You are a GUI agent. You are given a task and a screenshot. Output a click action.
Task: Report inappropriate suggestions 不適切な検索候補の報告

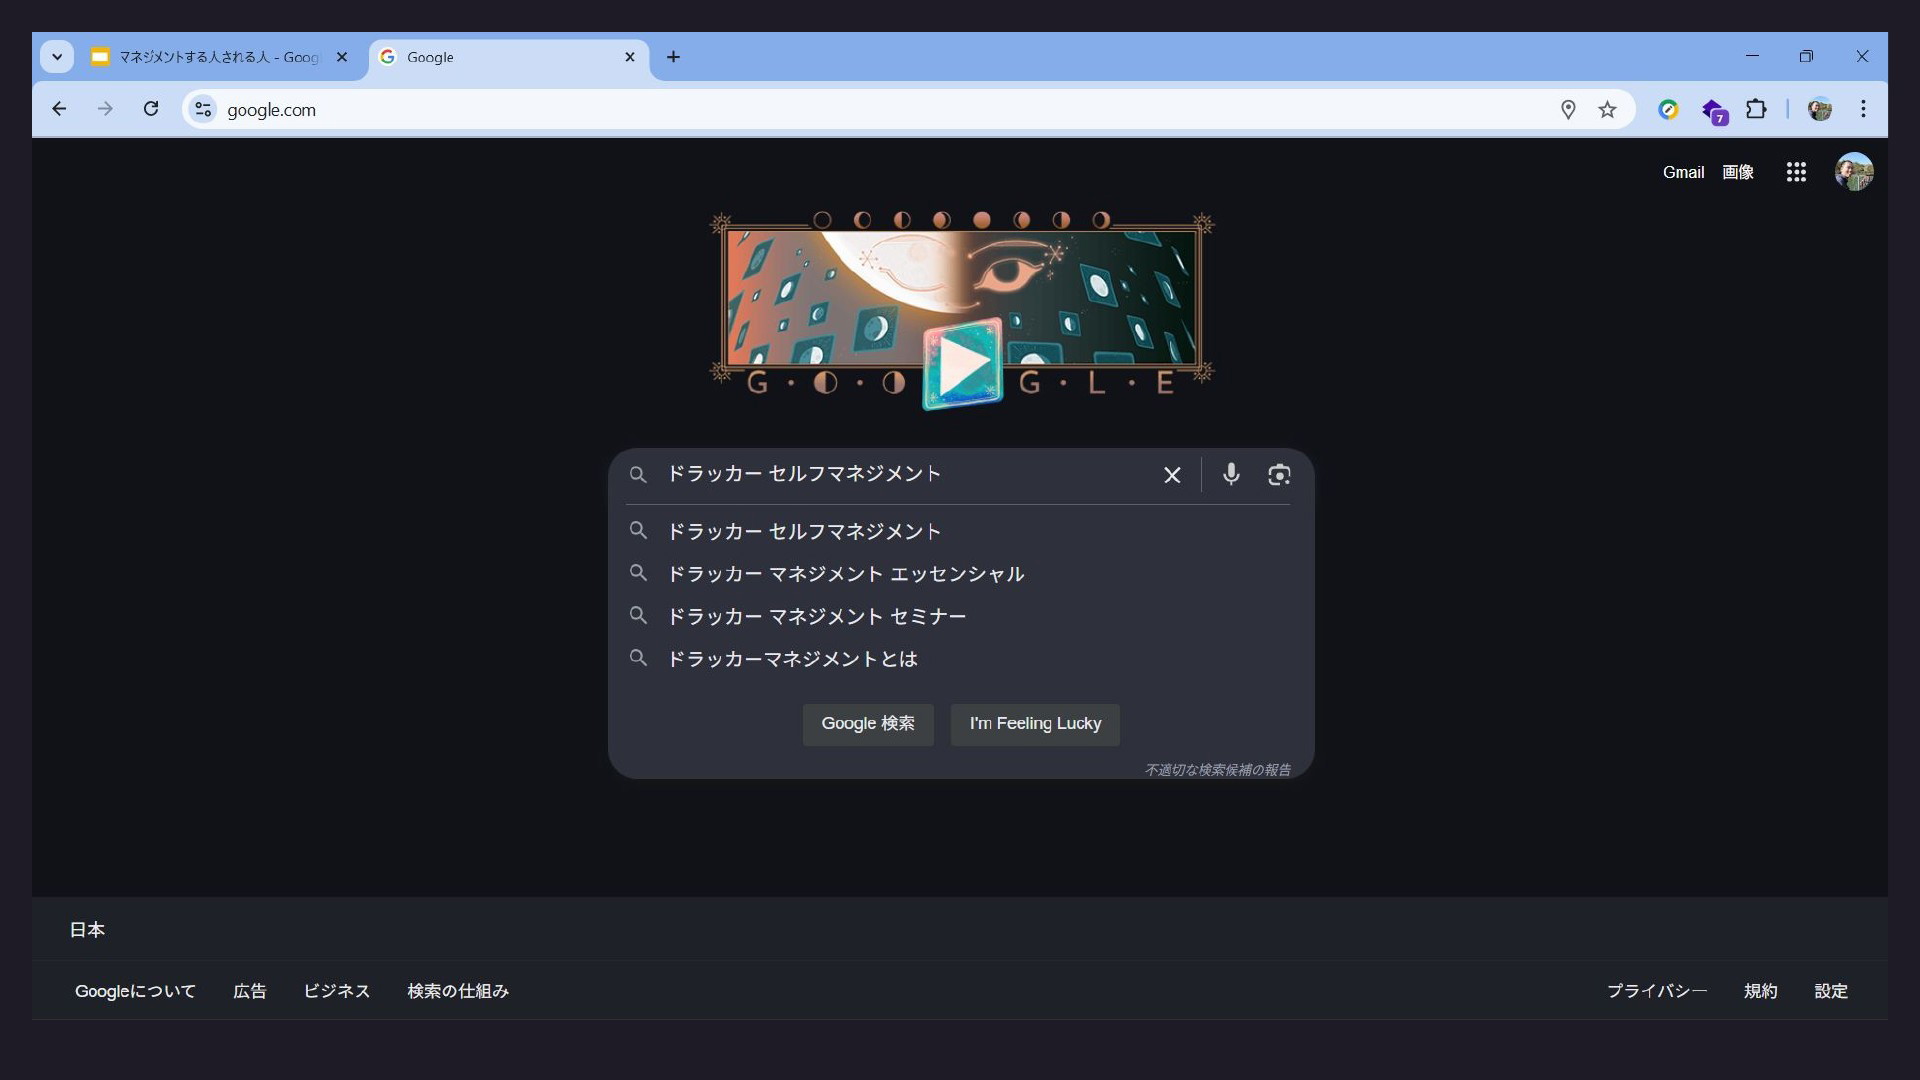pos(1217,770)
